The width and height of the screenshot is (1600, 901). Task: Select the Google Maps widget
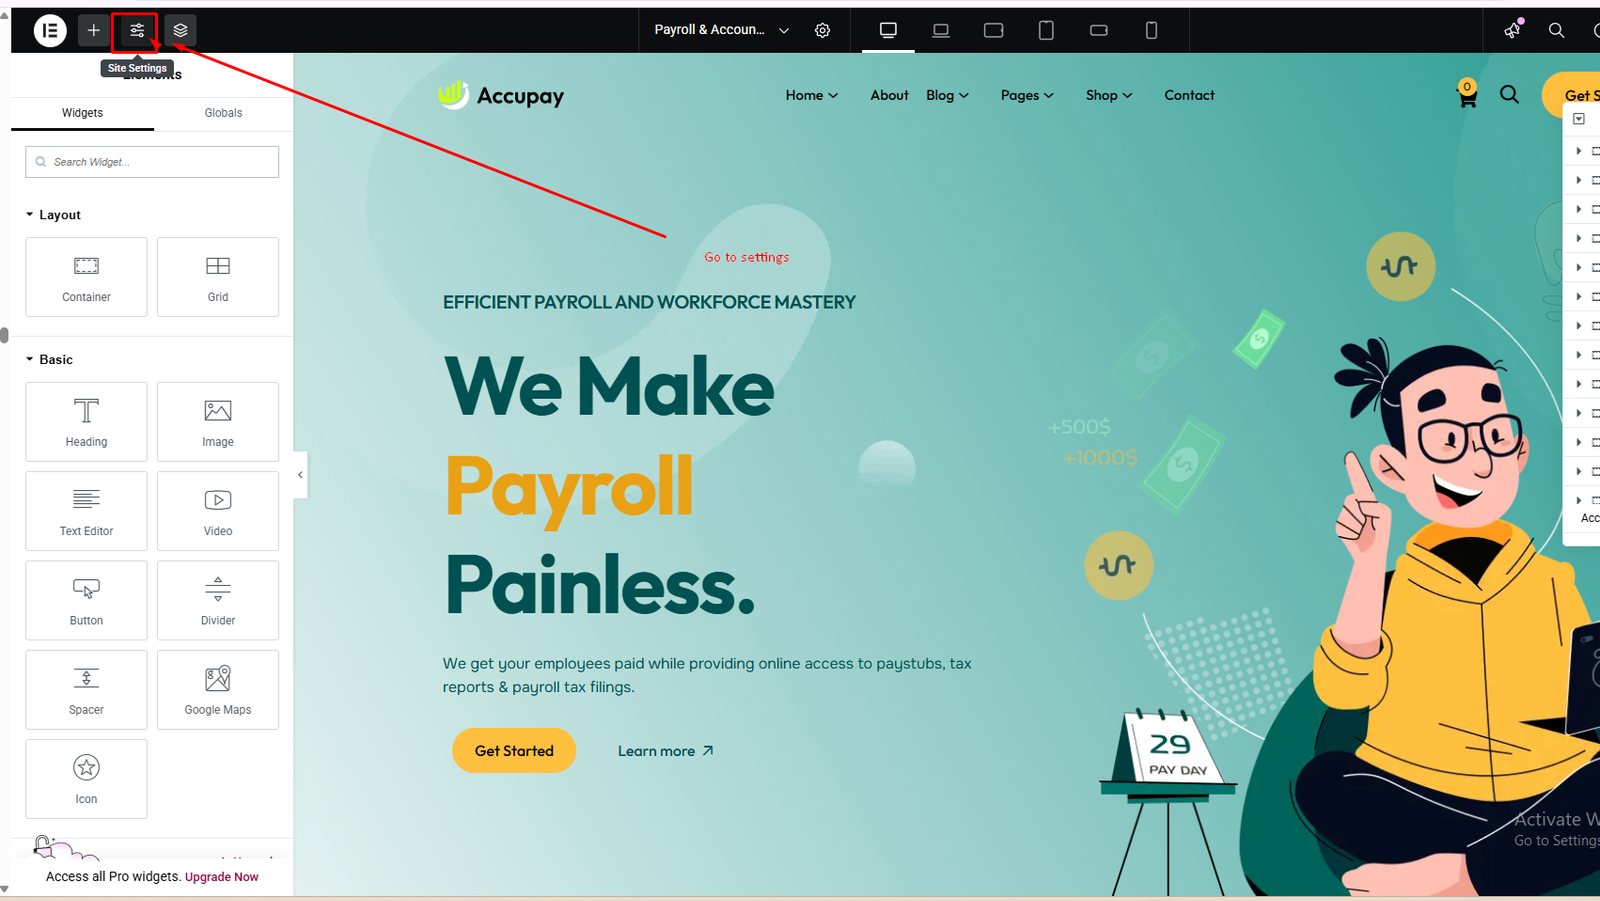pyautogui.click(x=218, y=690)
